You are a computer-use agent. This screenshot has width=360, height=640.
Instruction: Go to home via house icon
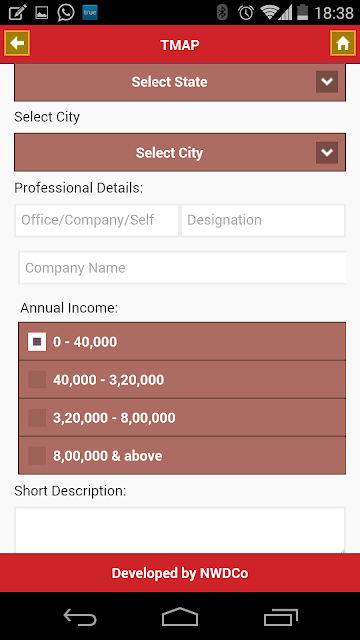343,43
